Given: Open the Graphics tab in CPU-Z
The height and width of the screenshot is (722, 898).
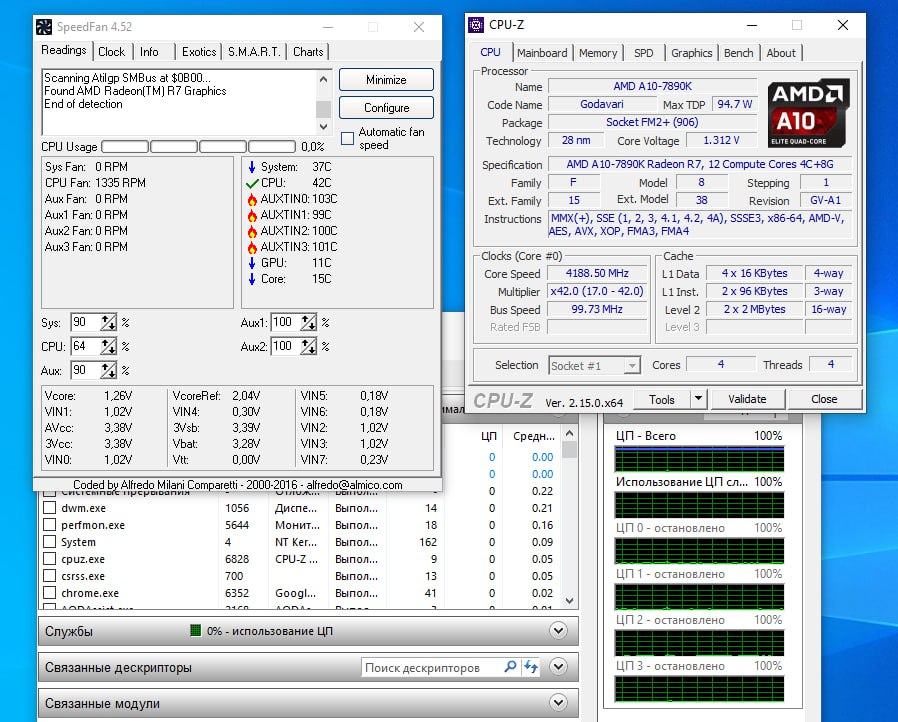Looking at the screenshot, I should click(x=691, y=53).
